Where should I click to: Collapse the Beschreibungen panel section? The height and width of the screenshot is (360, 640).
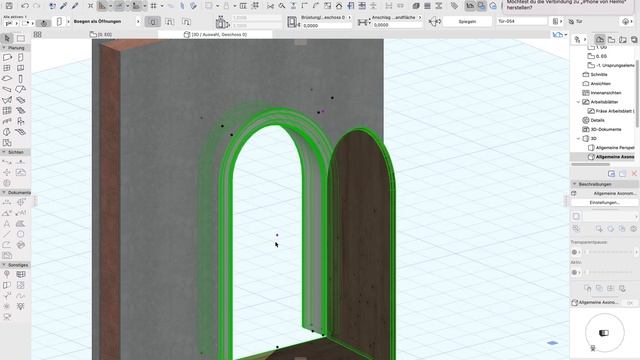[x=575, y=184]
